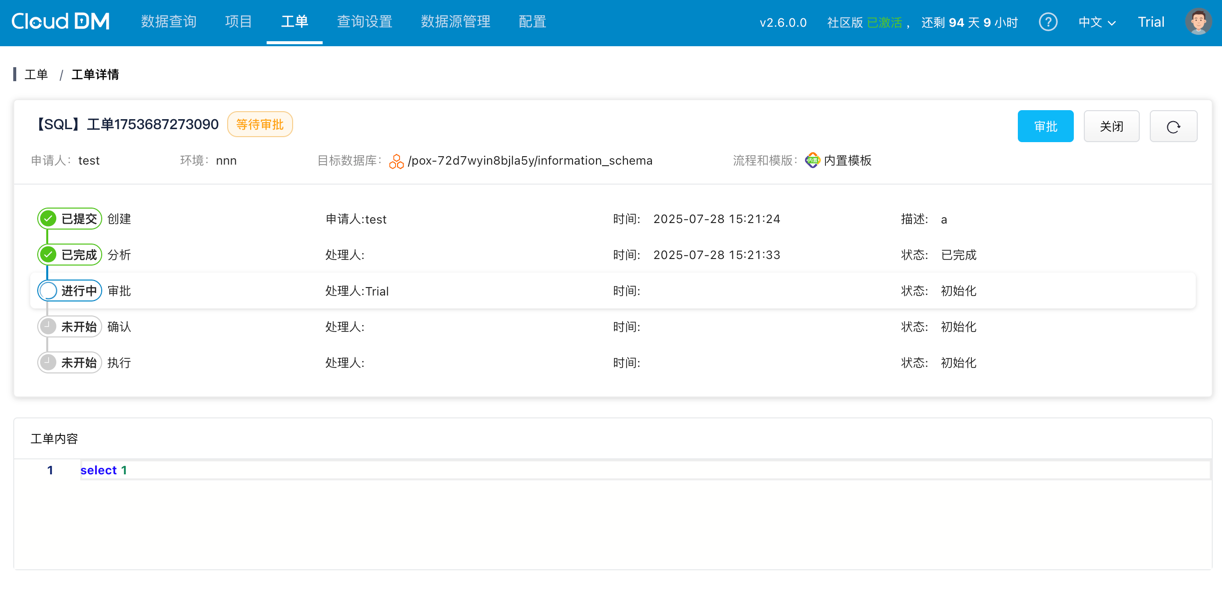Click the built-in template colorful icon
1222x598 pixels.
click(x=812, y=161)
